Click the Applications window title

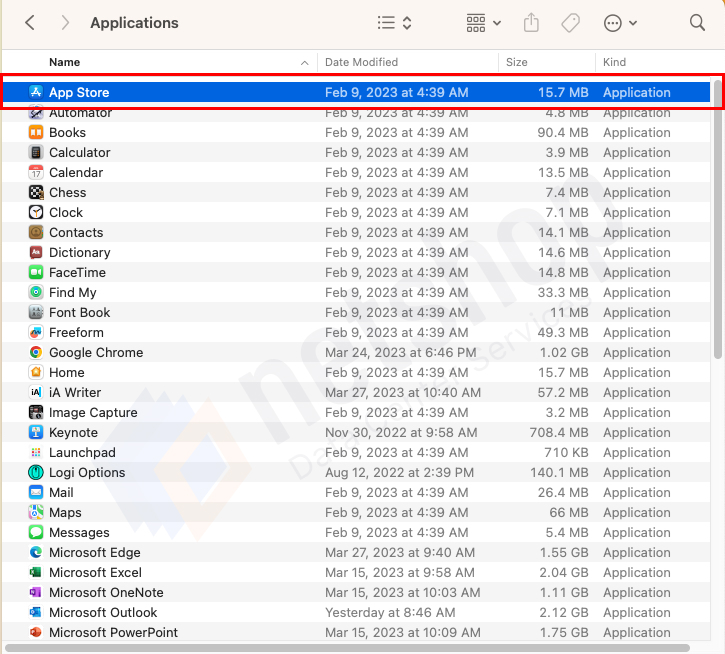coord(134,23)
